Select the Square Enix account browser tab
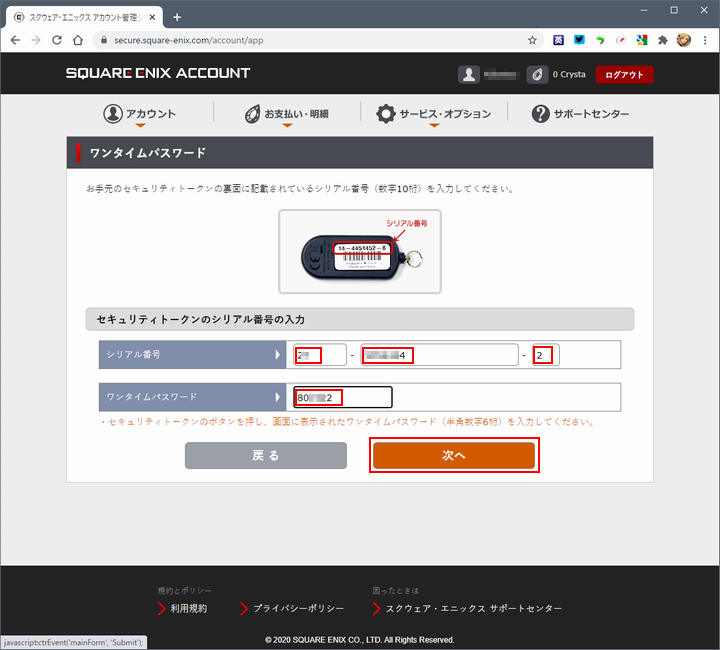This screenshot has width=720, height=650. pyautogui.click(x=85, y=17)
